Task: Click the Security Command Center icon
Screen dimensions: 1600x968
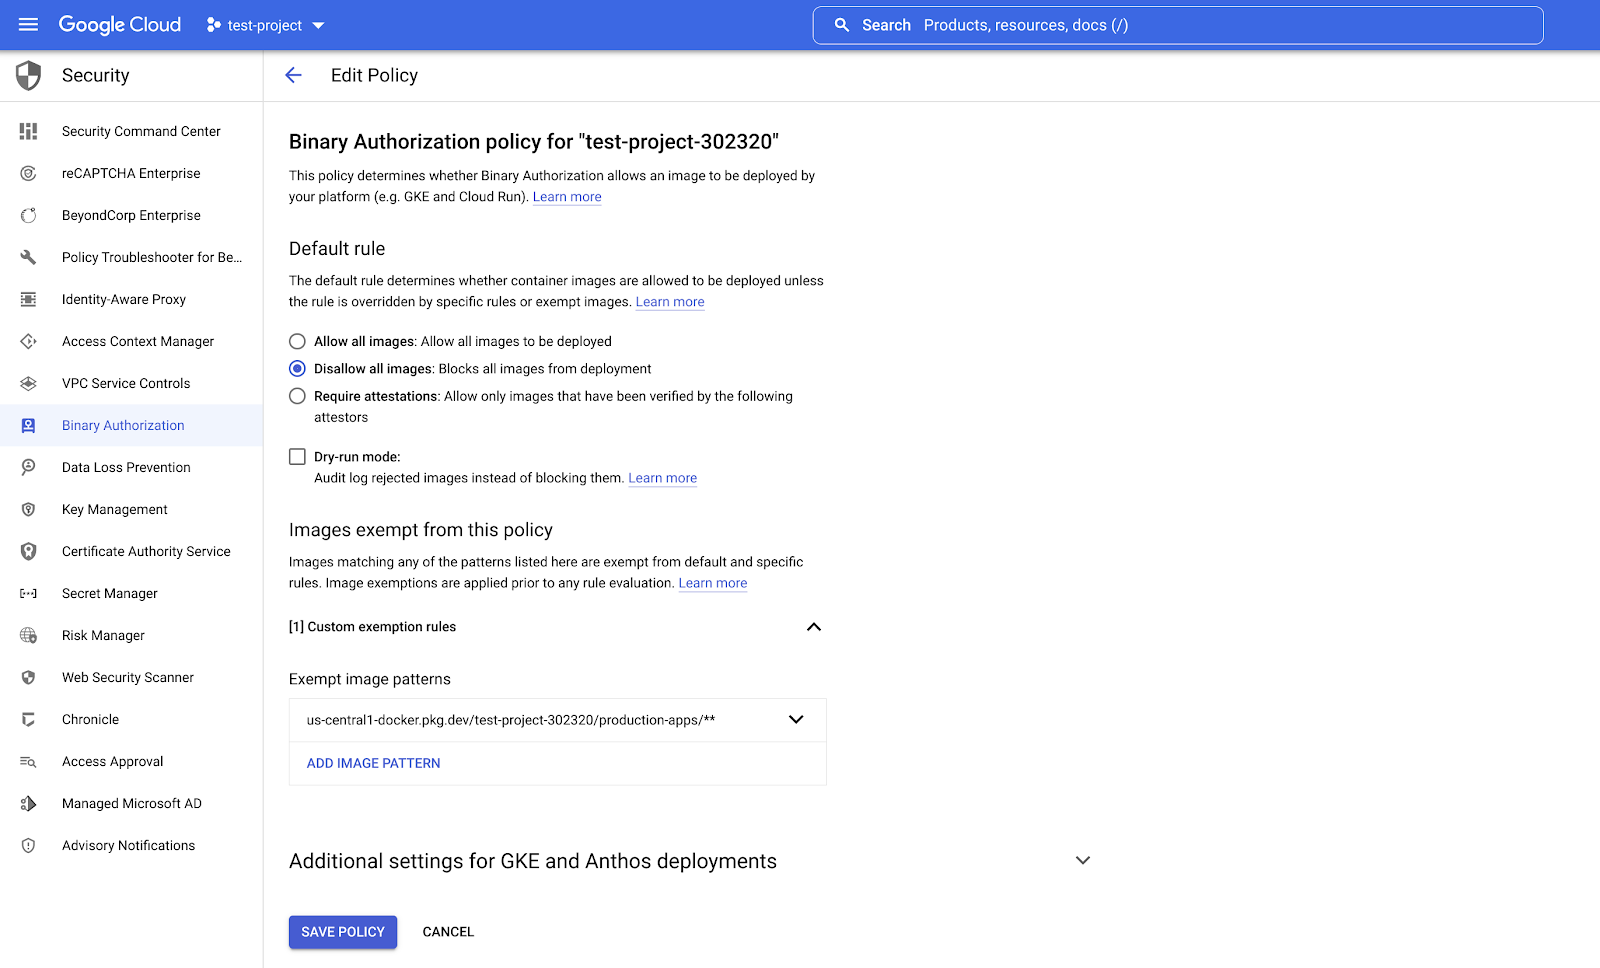Action: coord(28,131)
